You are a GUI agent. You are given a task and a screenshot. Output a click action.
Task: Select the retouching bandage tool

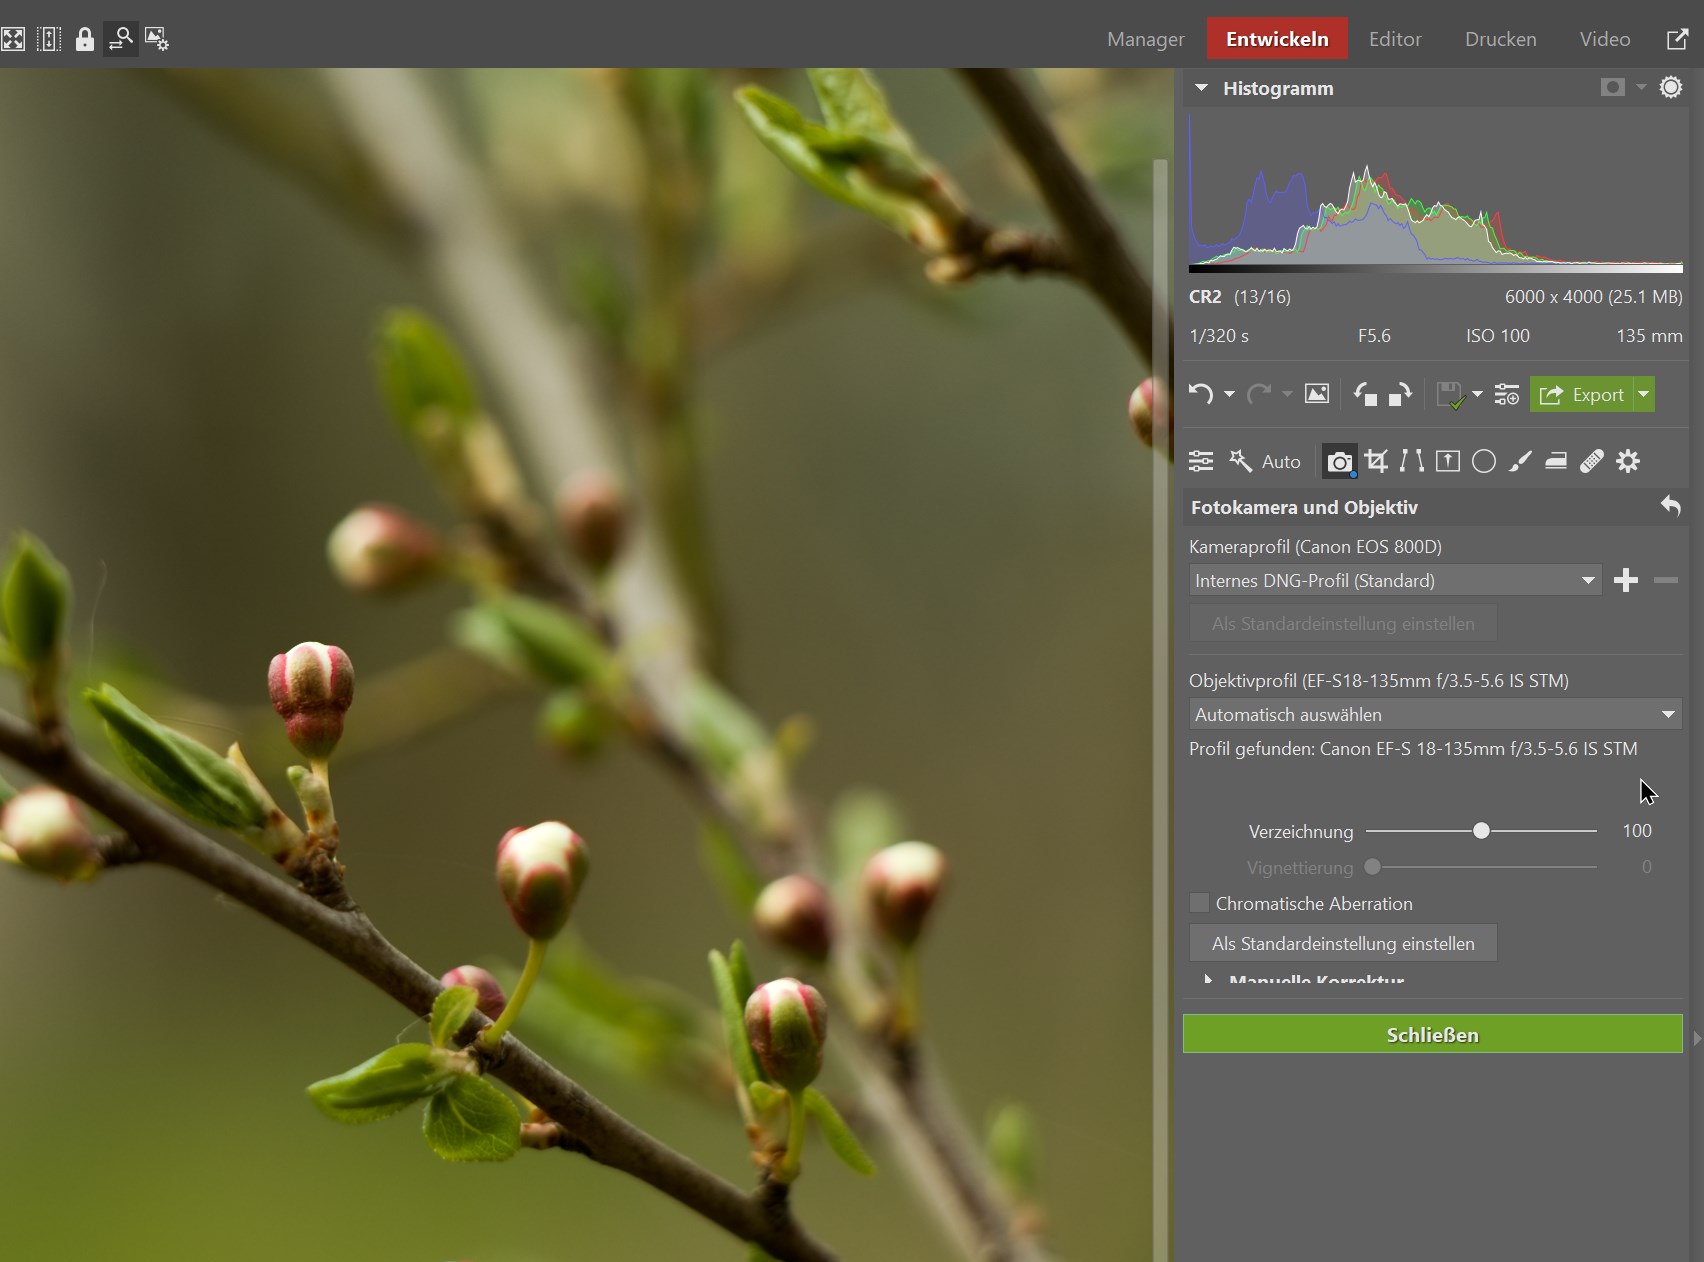pos(1592,461)
